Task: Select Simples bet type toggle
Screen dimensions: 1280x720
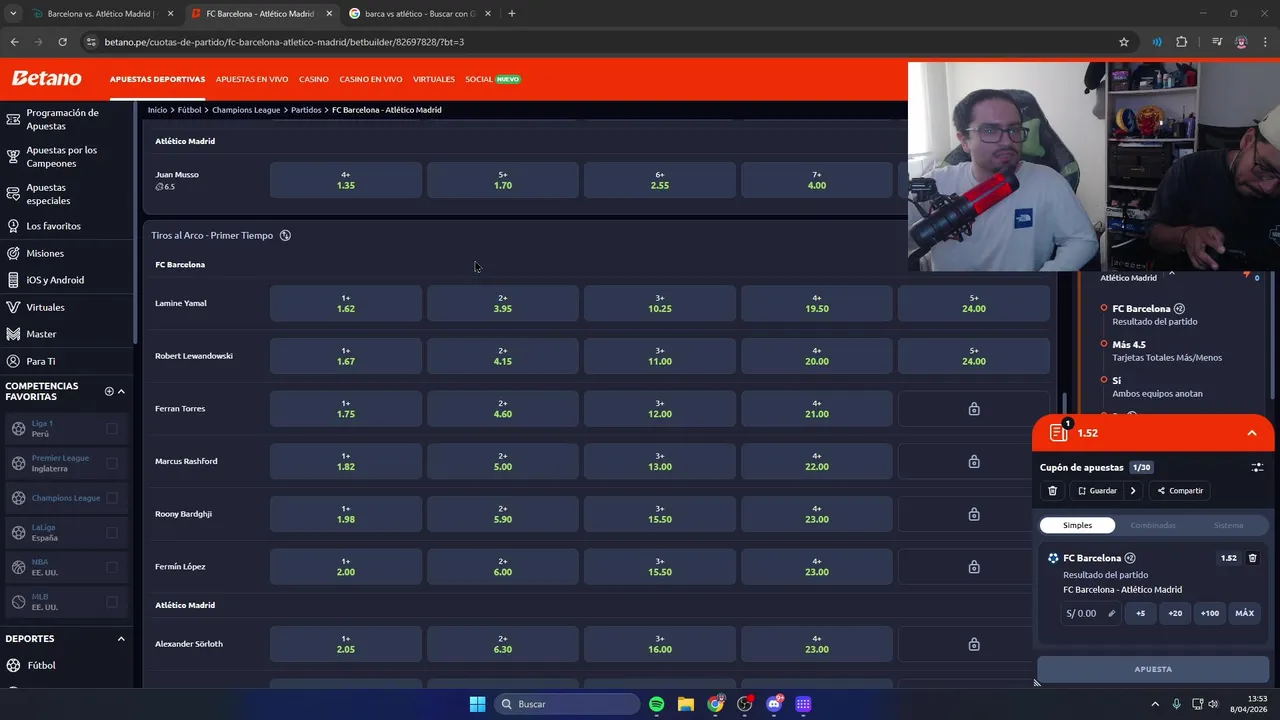Action: tap(1077, 525)
